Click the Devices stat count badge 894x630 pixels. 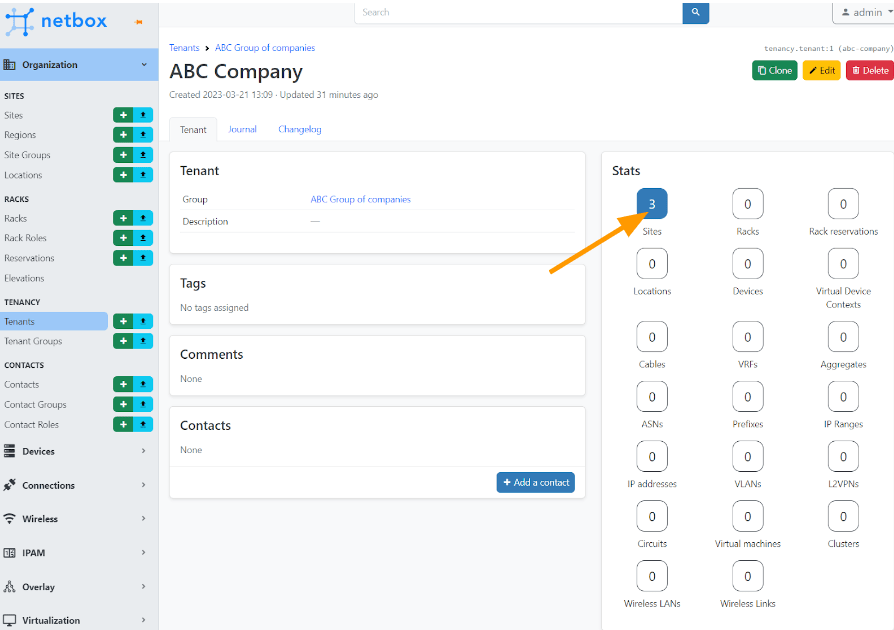pyautogui.click(x=747, y=263)
